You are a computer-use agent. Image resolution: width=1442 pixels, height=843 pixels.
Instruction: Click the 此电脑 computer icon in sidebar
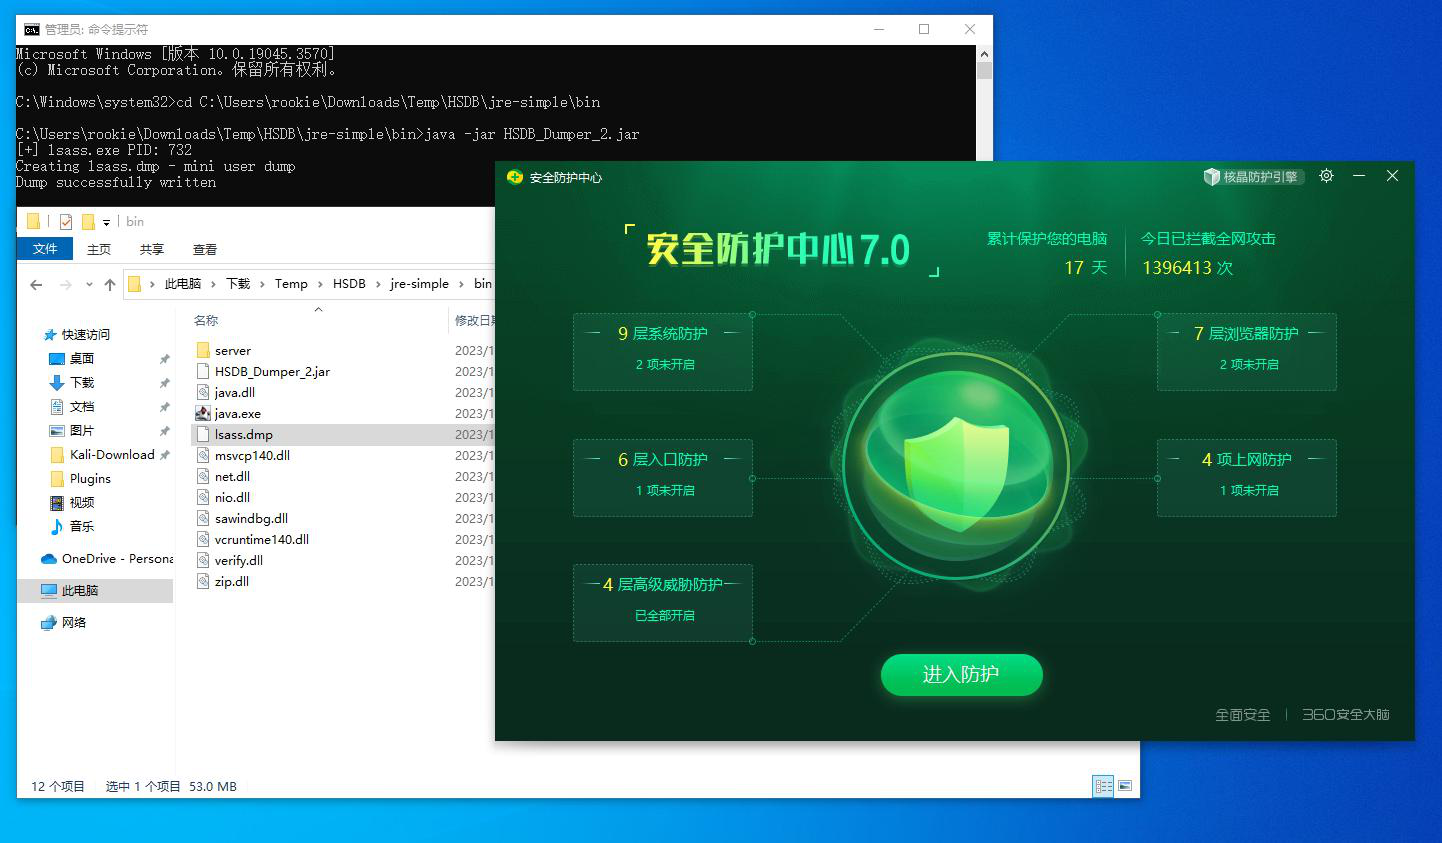49,590
